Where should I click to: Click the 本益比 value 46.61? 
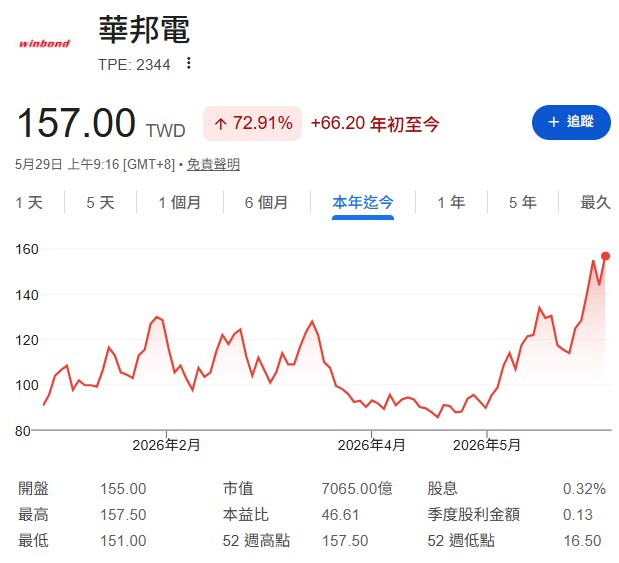click(x=340, y=515)
